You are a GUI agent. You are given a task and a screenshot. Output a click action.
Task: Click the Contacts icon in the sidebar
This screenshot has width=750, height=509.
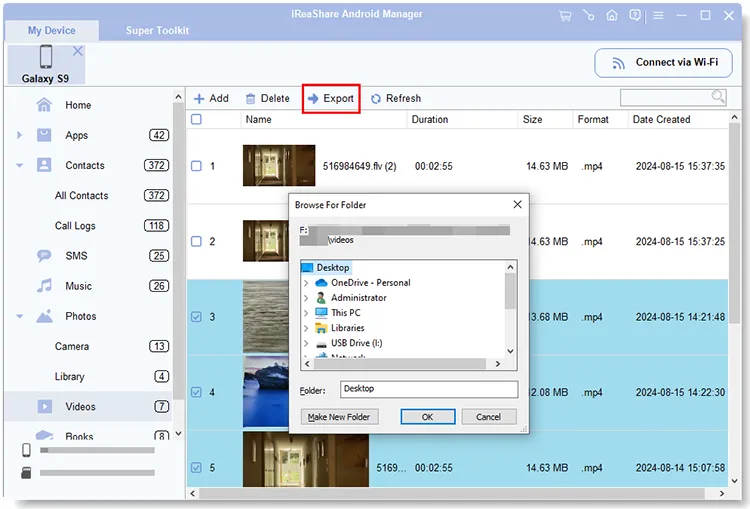pos(44,165)
